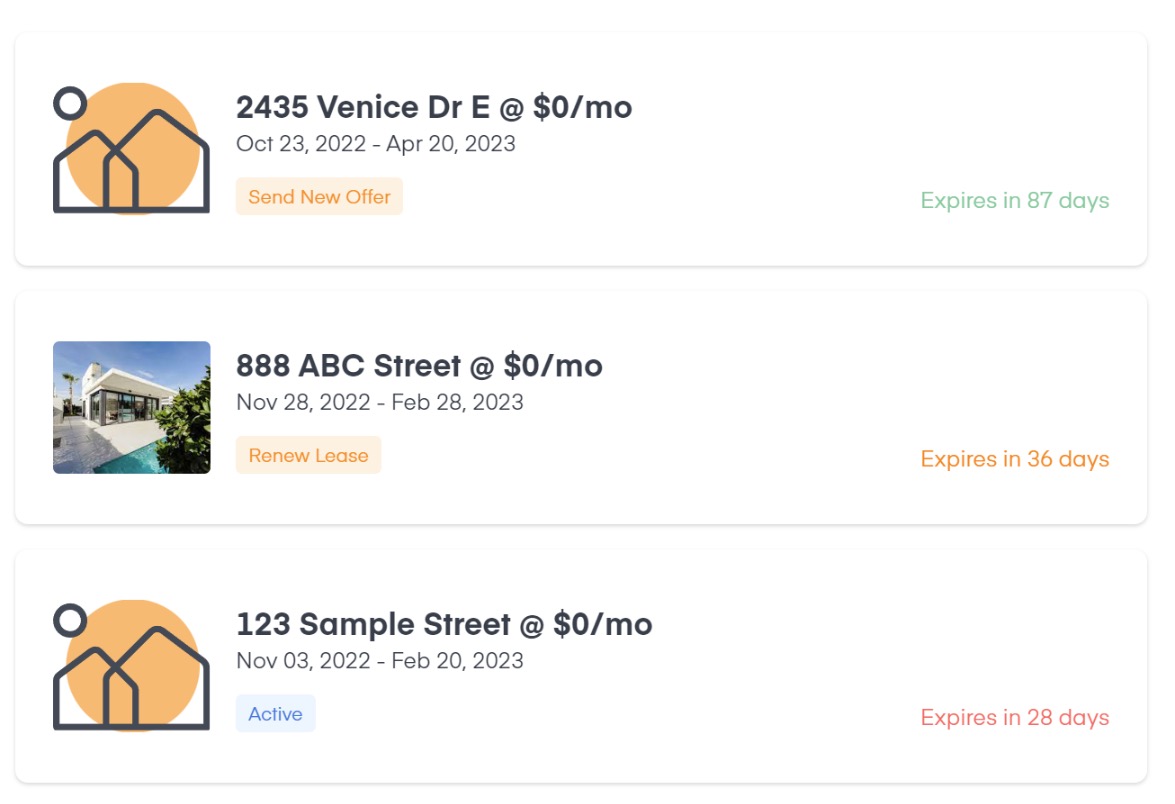1175x804 pixels.
Task: Click the Nov 28, 2022 - Feb 28, 2023 date range
Action: coord(379,402)
